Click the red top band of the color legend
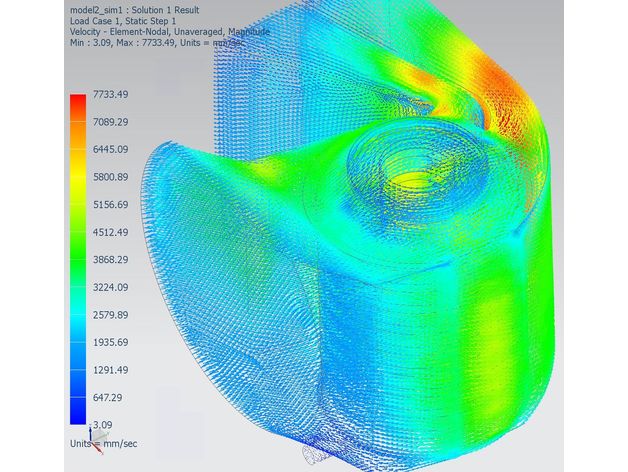The image size is (628, 472). point(78,108)
